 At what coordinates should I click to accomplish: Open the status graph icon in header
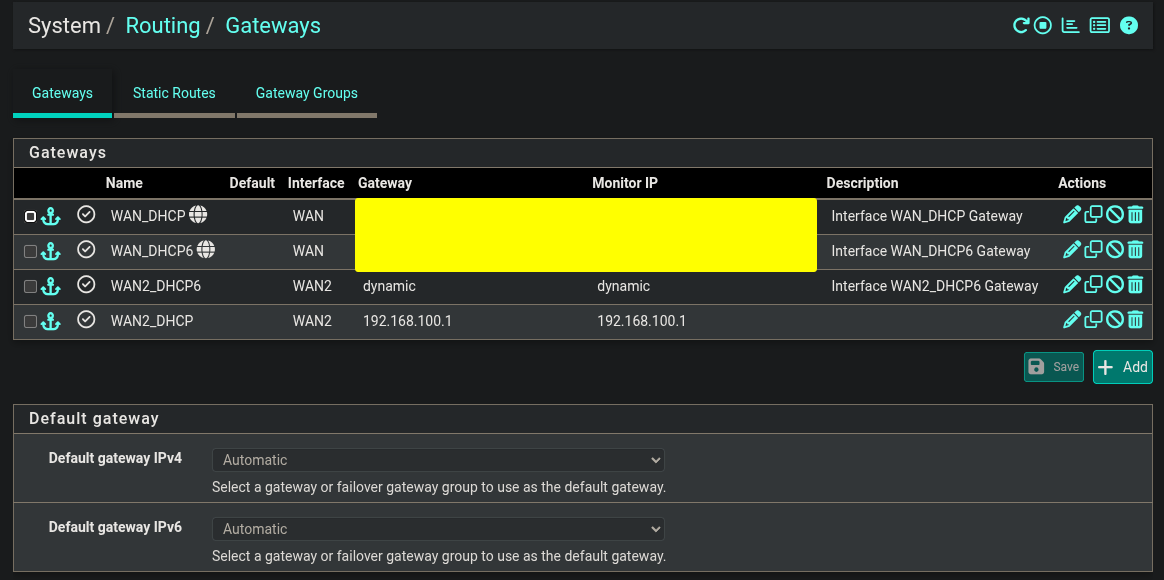click(1070, 26)
